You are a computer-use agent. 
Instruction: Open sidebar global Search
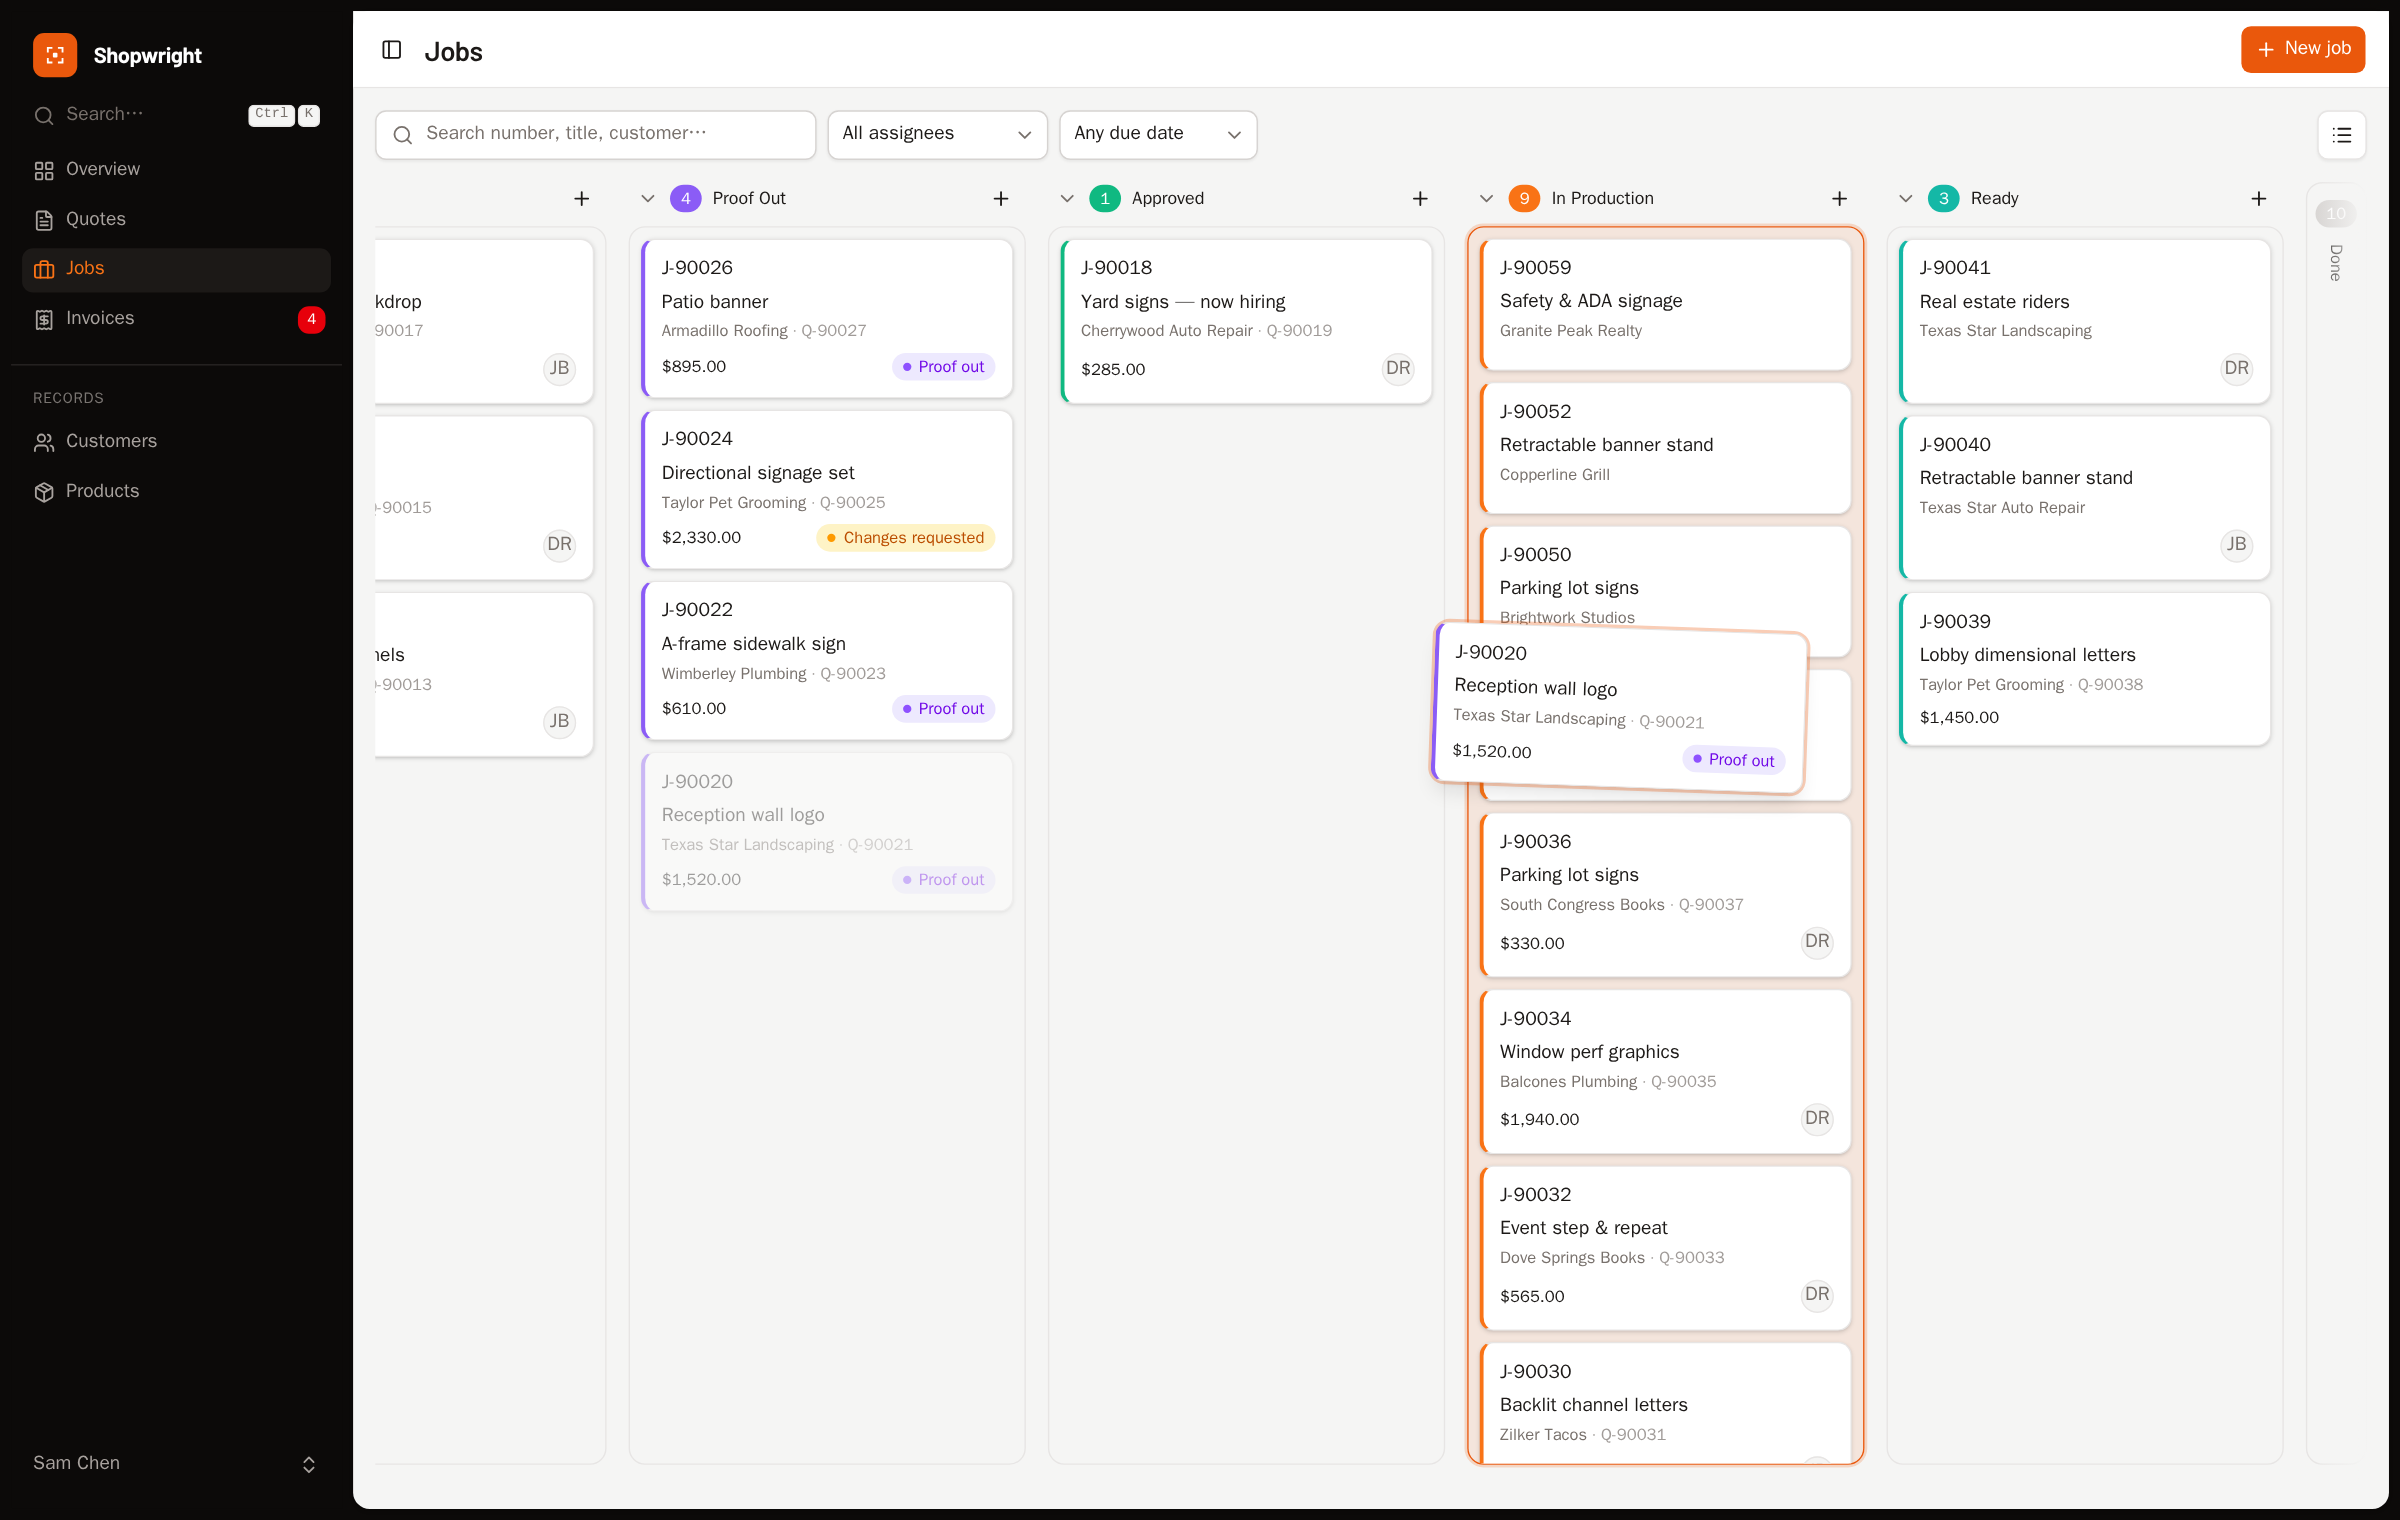click(x=176, y=115)
